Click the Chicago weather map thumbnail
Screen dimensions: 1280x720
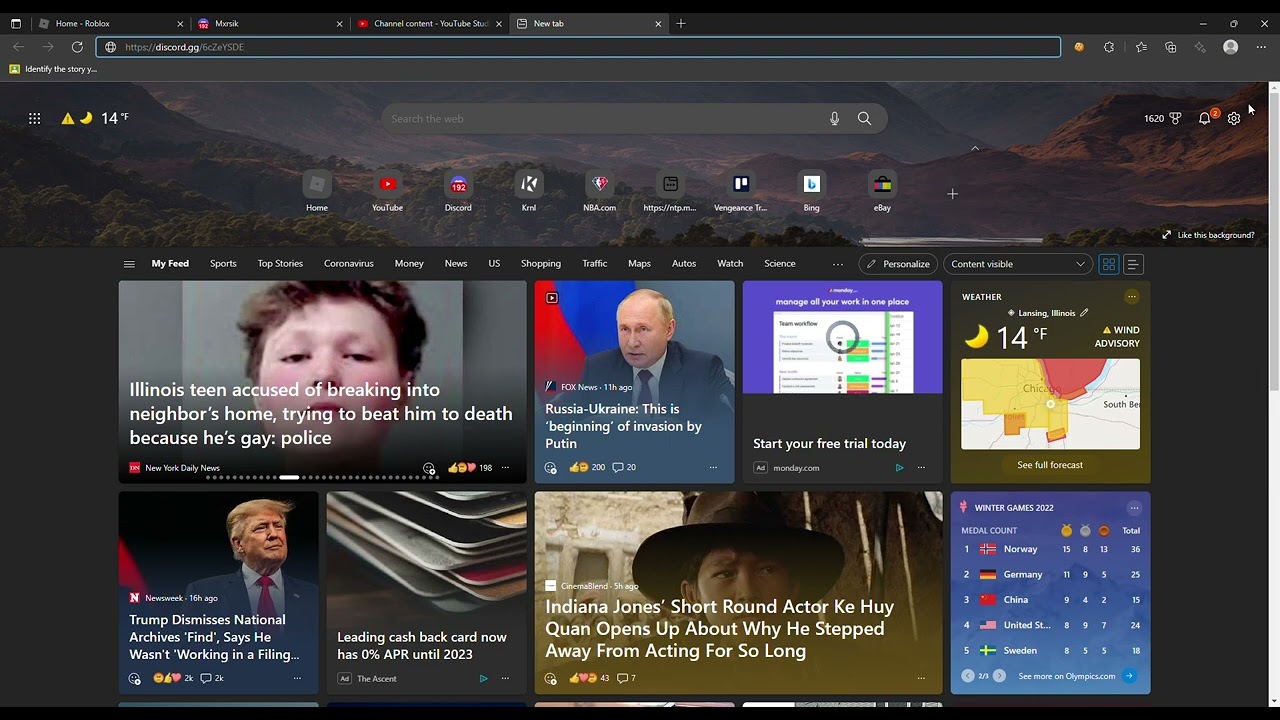[1050, 404]
